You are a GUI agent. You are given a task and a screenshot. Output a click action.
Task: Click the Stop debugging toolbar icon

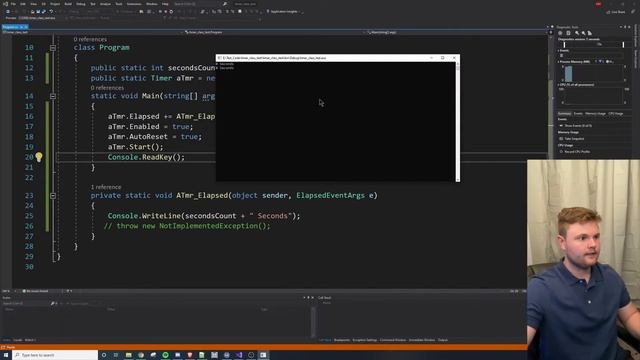[165, 11]
